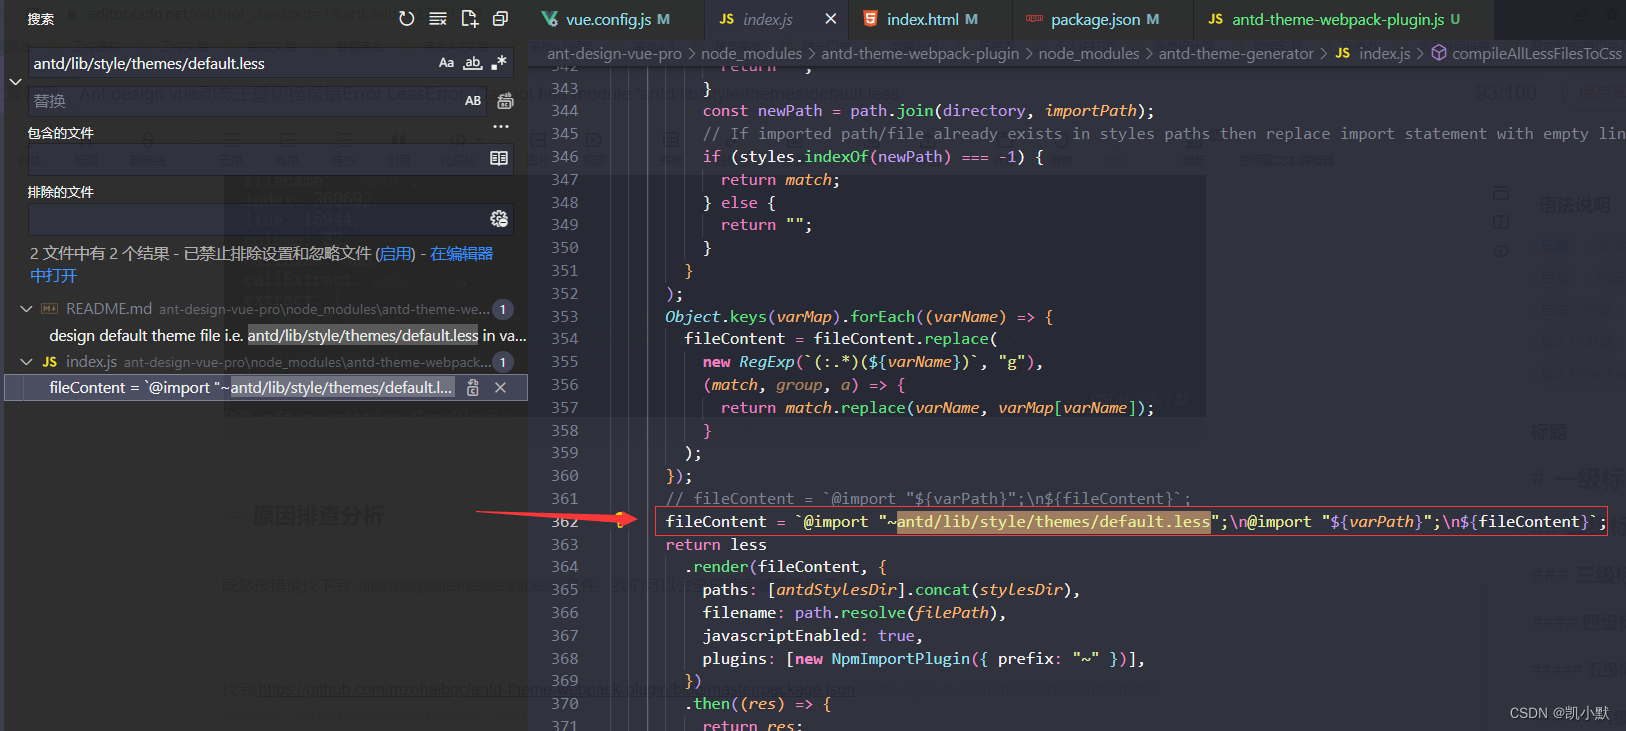Dismiss the fileContent match result
Screen dimensions: 1626x731
click(x=500, y=388)
